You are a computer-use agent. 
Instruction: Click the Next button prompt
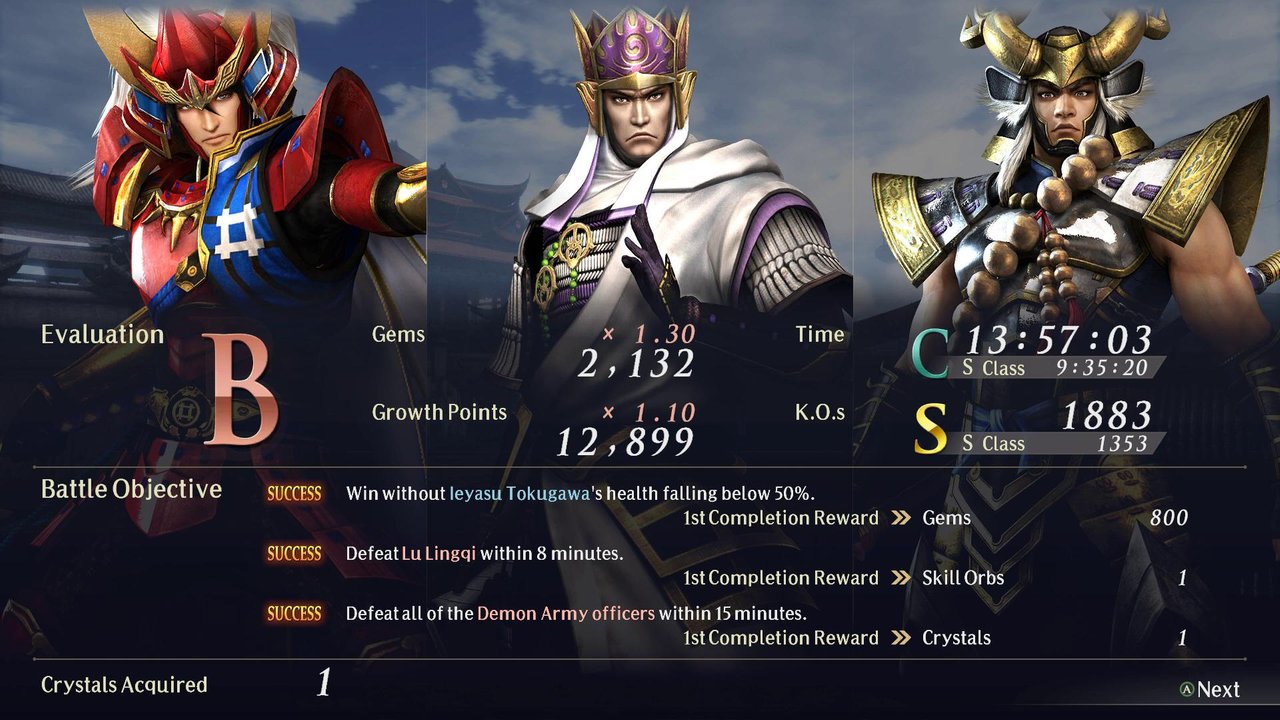click(1209, 689)
